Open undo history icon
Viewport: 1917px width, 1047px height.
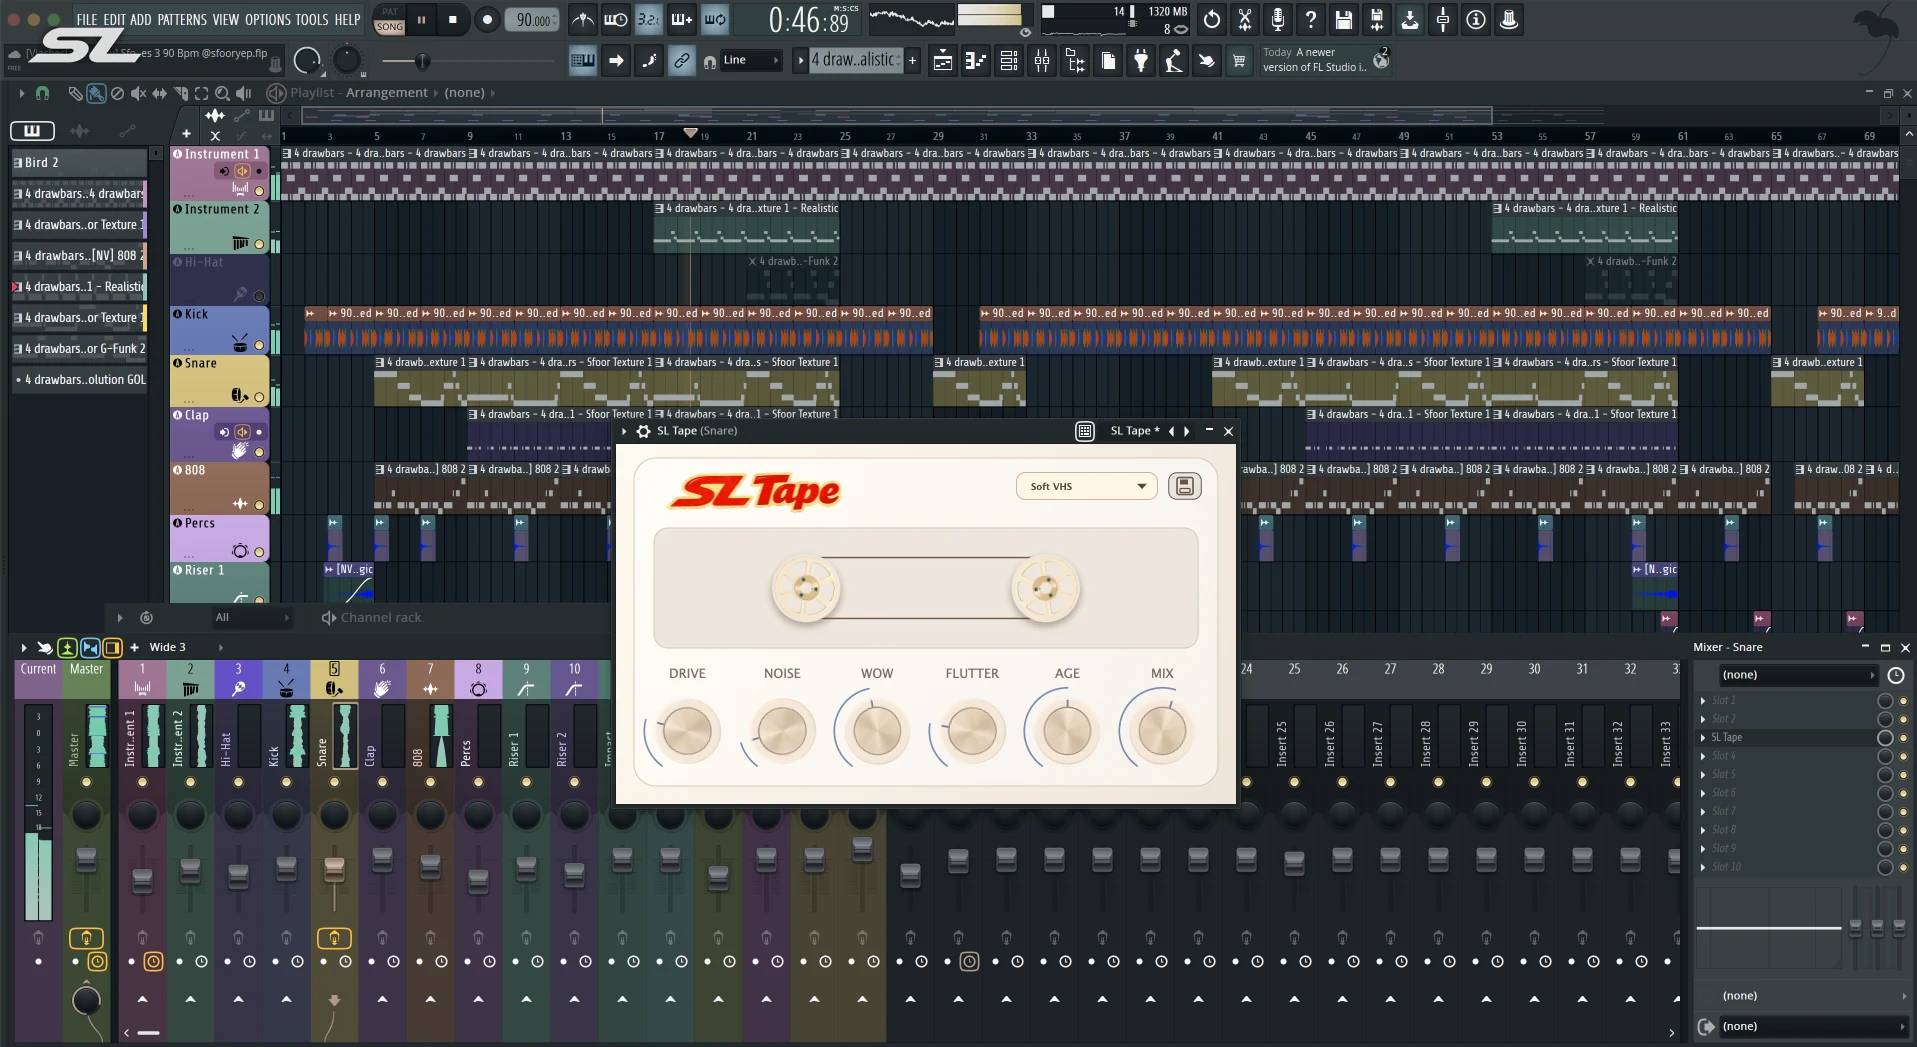(x=1211, y=19)
